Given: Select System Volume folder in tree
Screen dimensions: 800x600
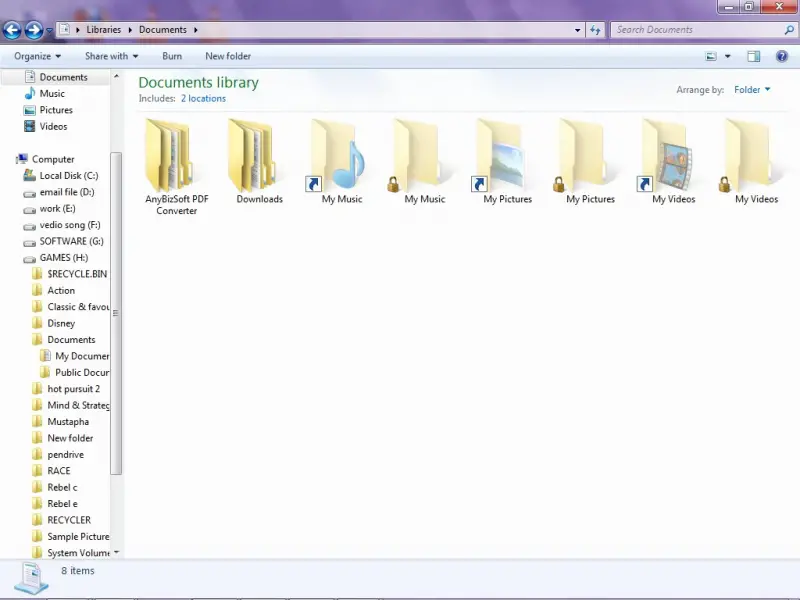Looking at the screenshot, I should point(70,553).
